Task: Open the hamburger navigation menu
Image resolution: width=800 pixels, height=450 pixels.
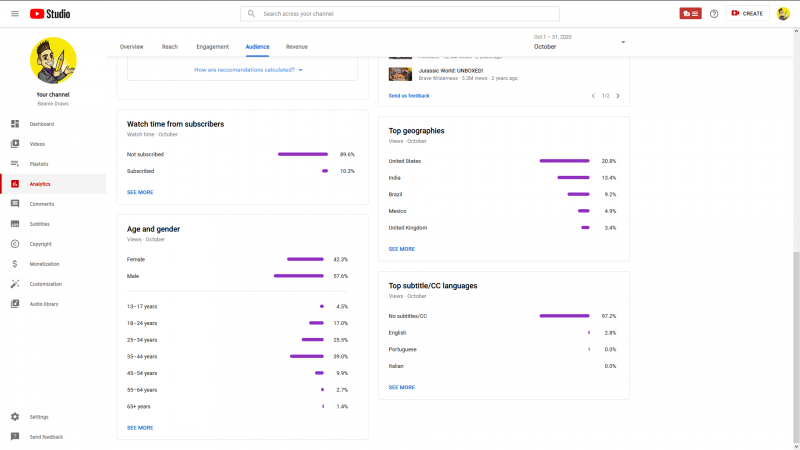Action: [15, 13]
